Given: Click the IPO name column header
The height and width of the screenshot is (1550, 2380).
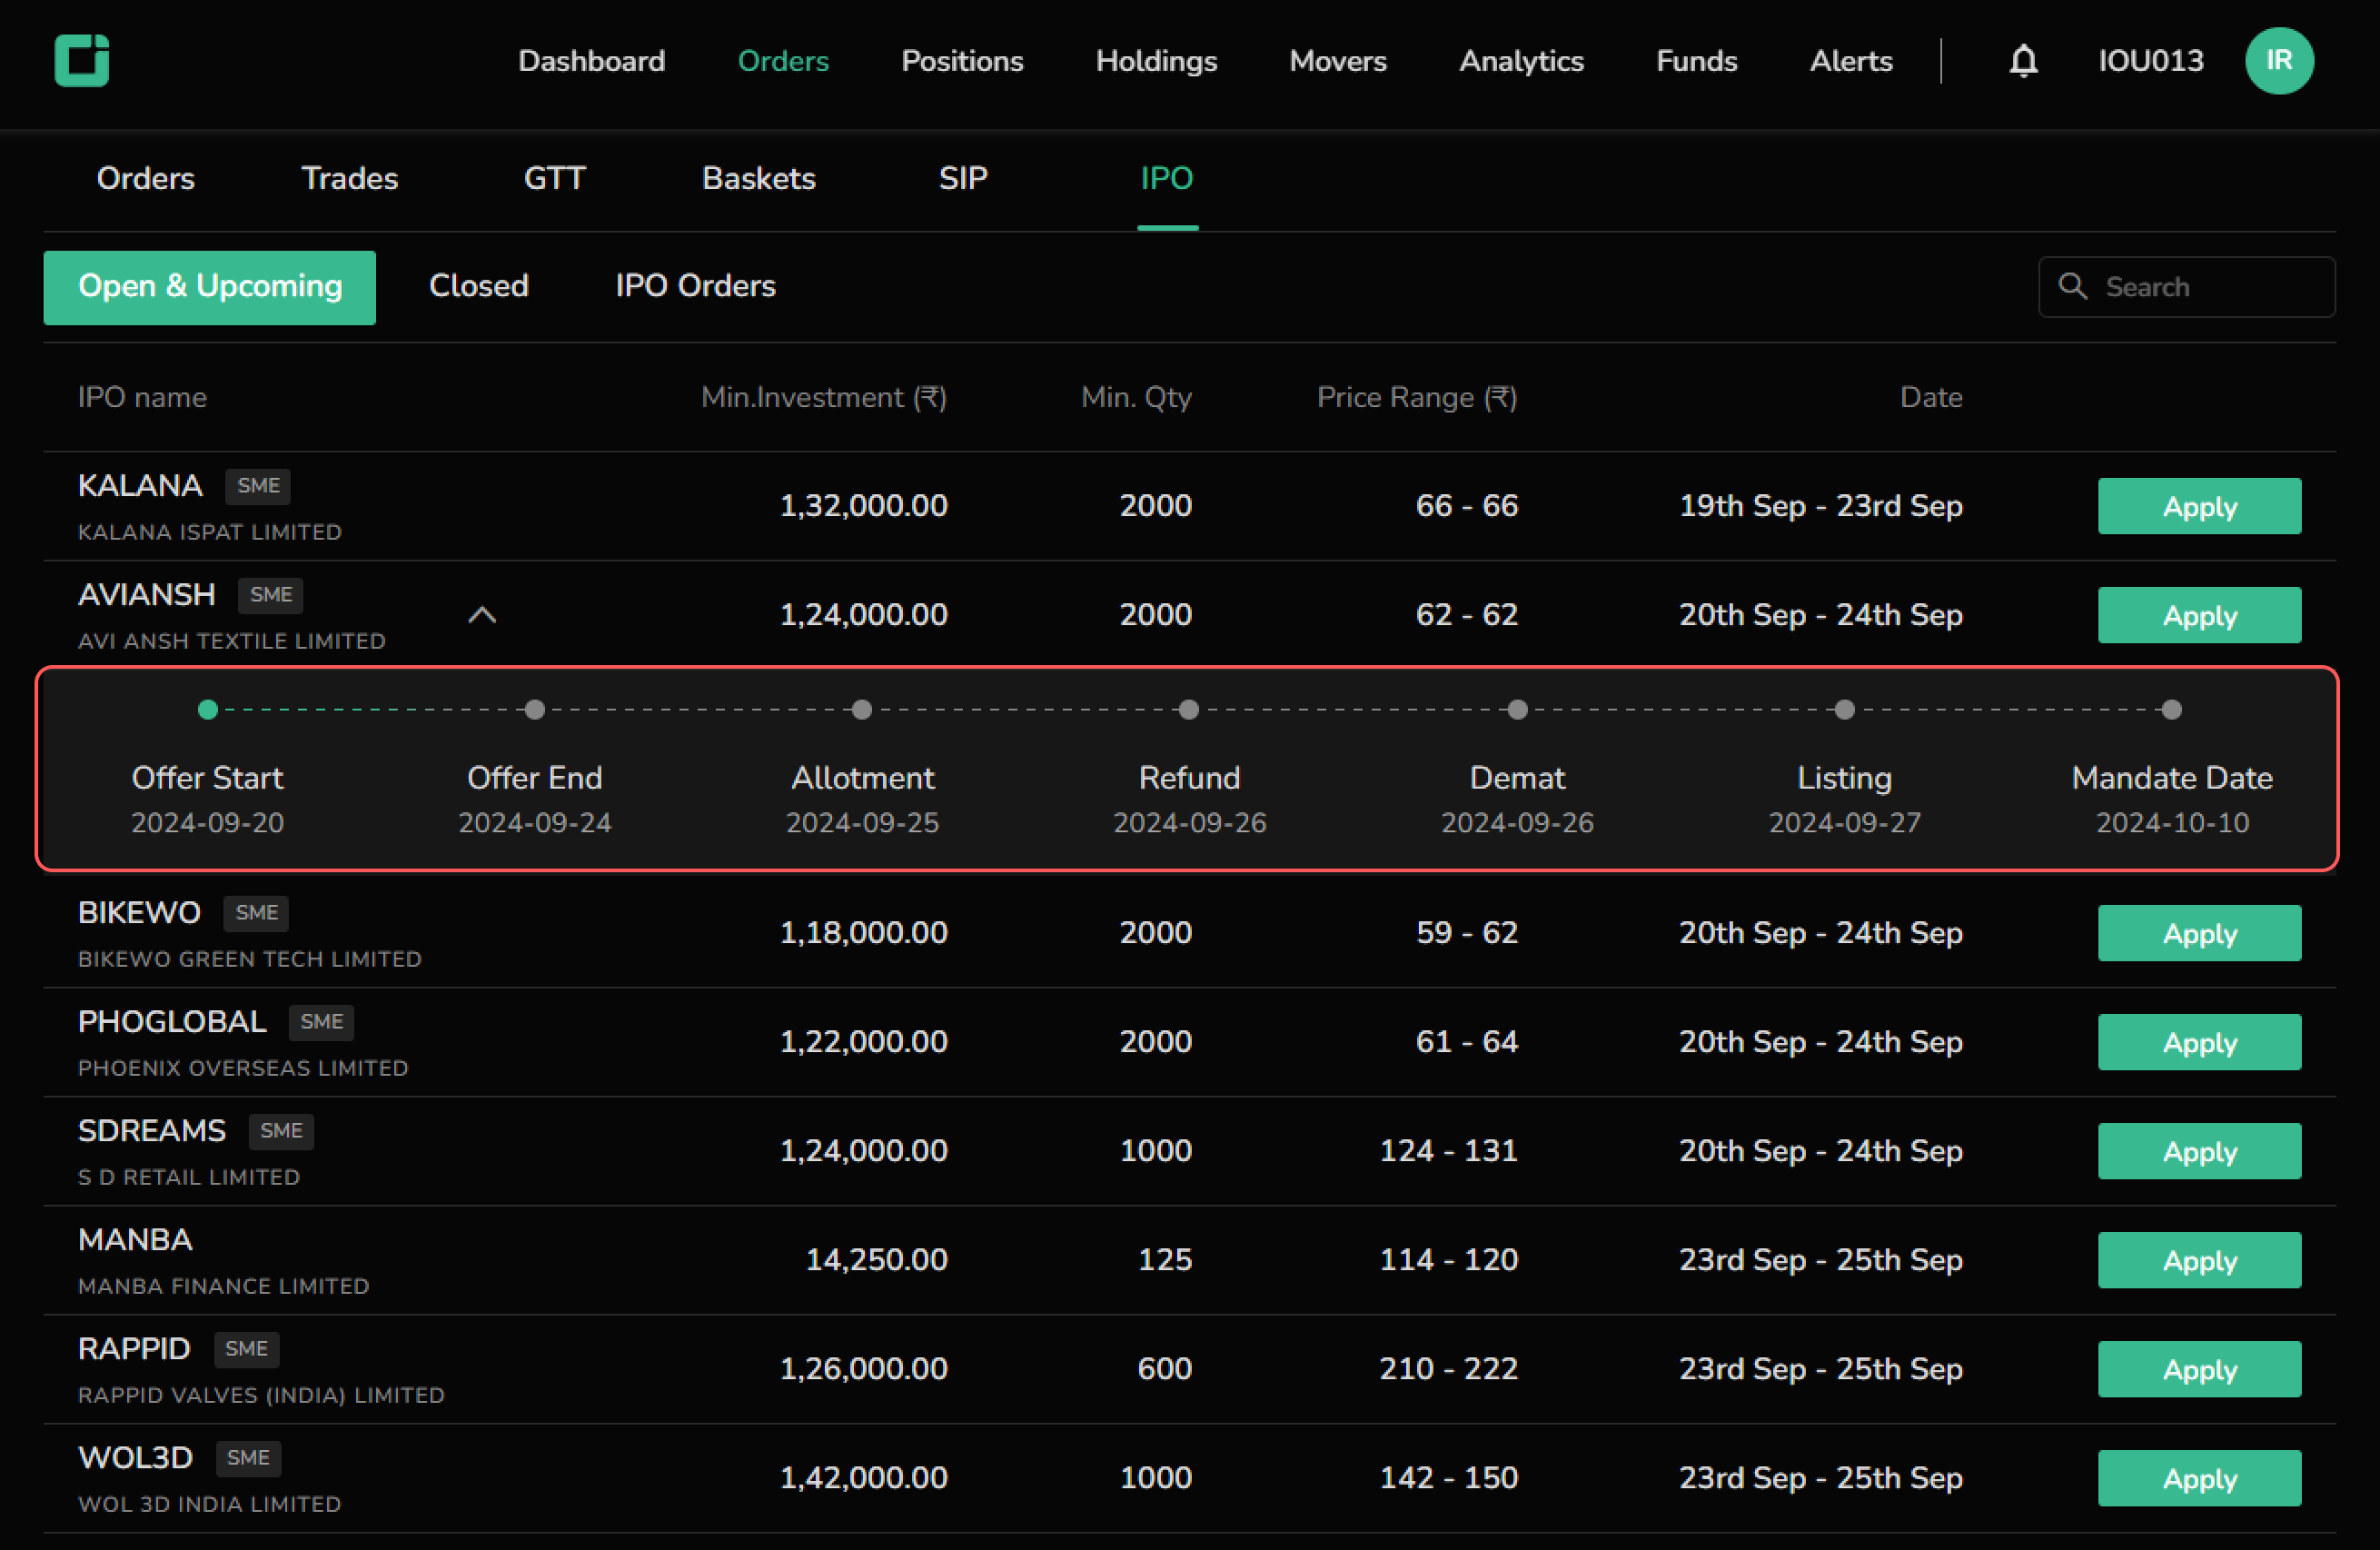Looking at the screenshot, I should point(142,398).
